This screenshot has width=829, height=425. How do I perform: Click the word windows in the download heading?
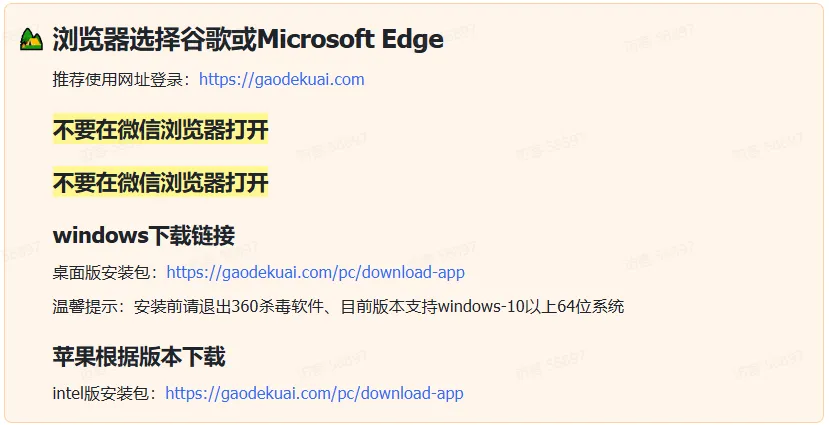(98, 236)
